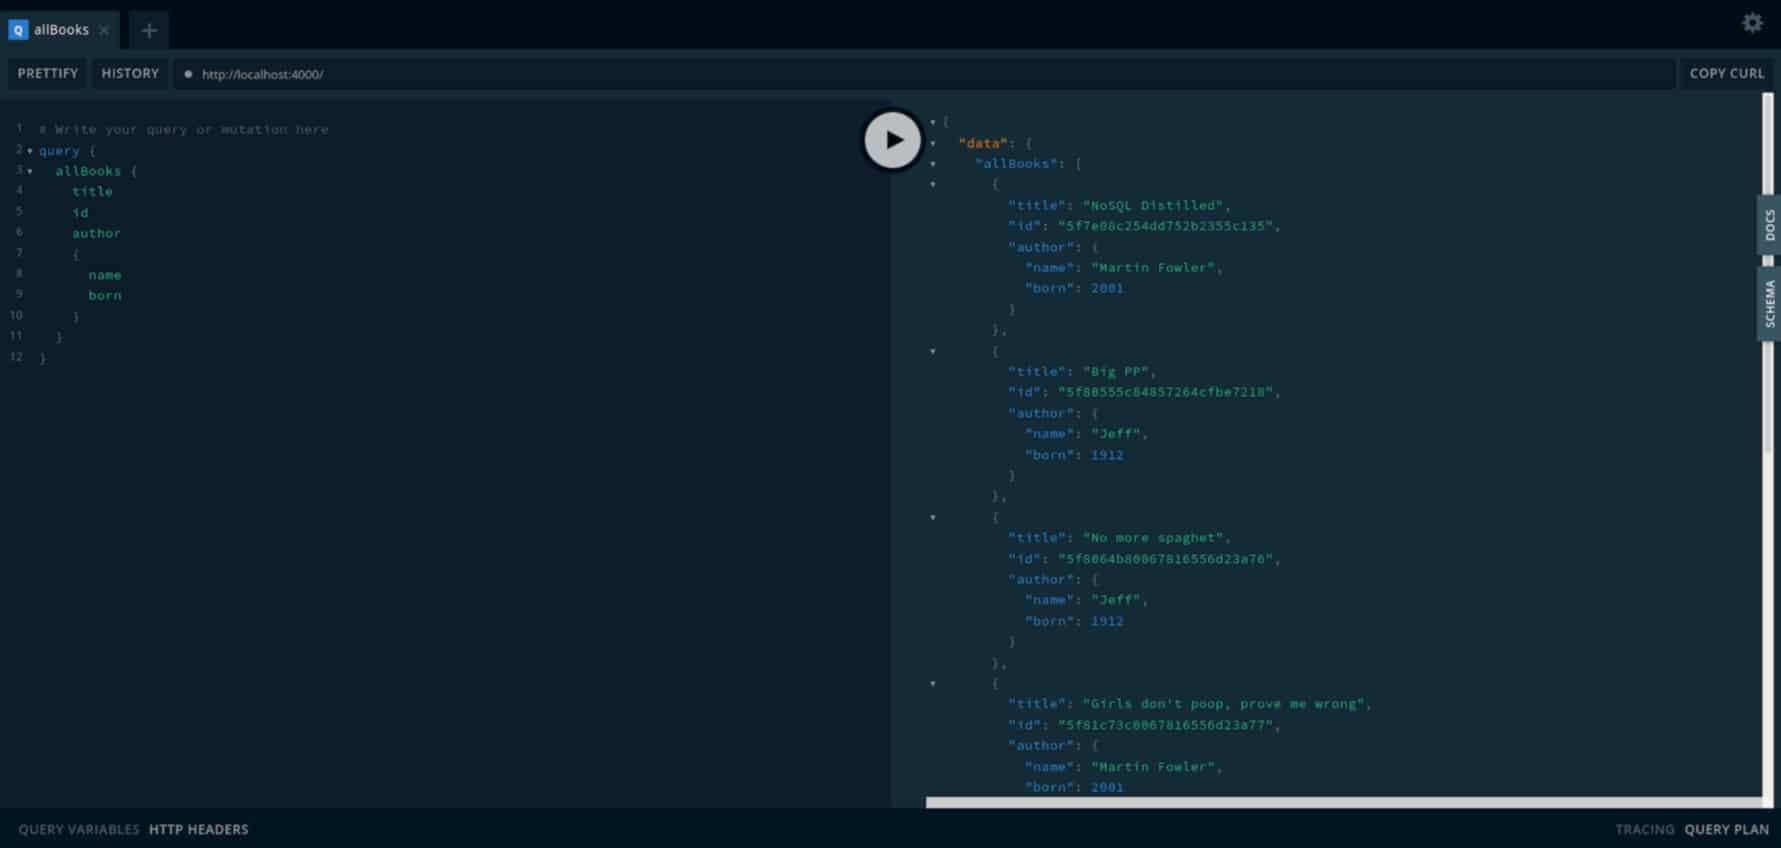1781x848 pixels.
Task: Click the horizontal scrollbar under the response
Action: click(1344, 802)
